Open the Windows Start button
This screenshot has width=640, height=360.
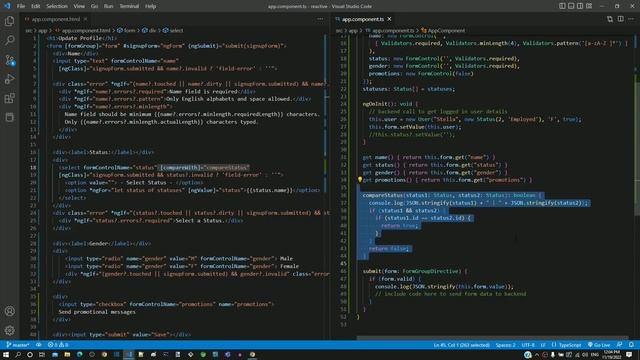[x=6, y=355]
